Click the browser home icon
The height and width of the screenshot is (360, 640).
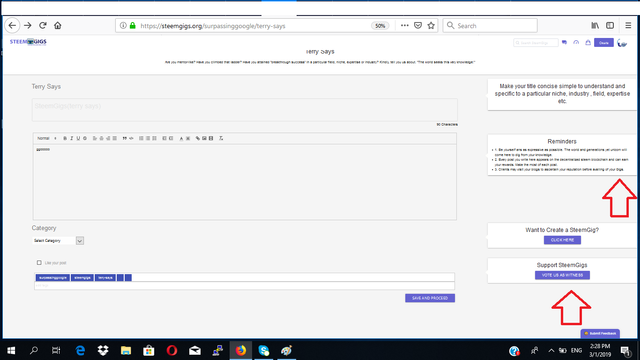point(58,25)
